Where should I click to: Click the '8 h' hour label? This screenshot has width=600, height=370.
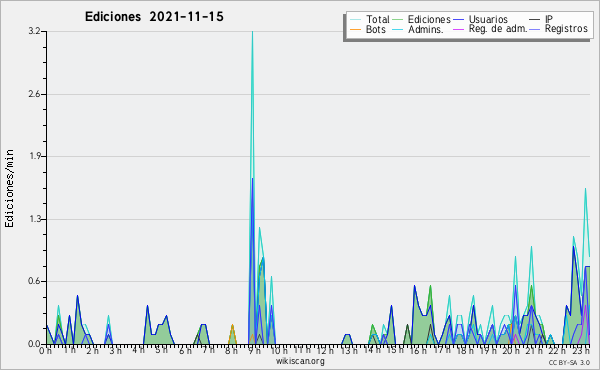(x=231, y=350)
